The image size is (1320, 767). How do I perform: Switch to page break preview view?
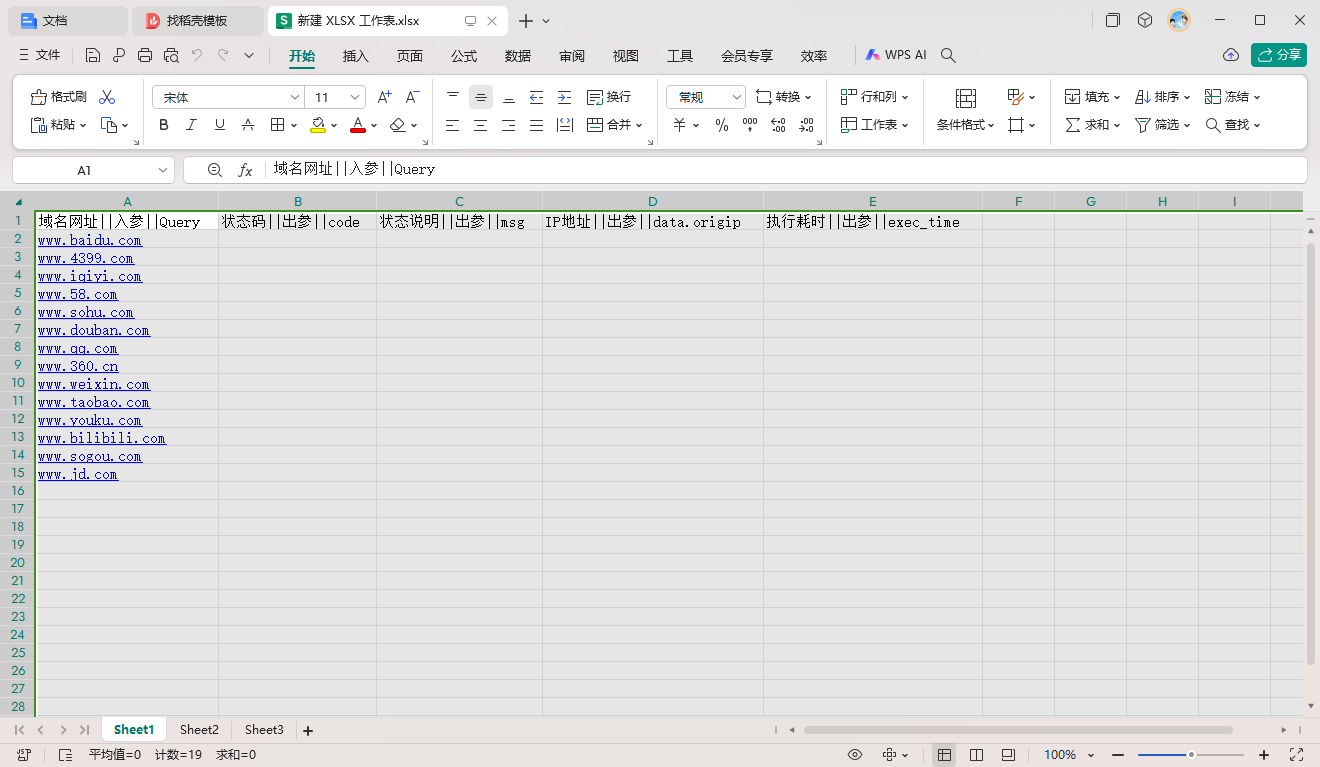977,755
